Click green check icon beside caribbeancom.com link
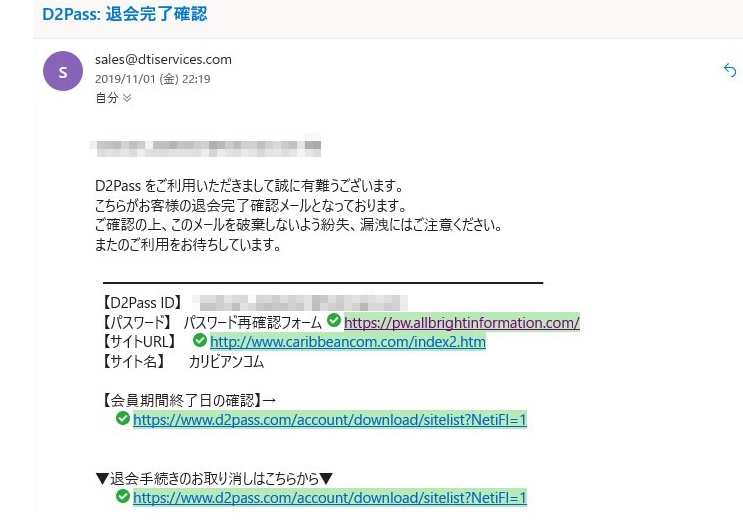The image size is (743, 521). [x=199, y=341]
